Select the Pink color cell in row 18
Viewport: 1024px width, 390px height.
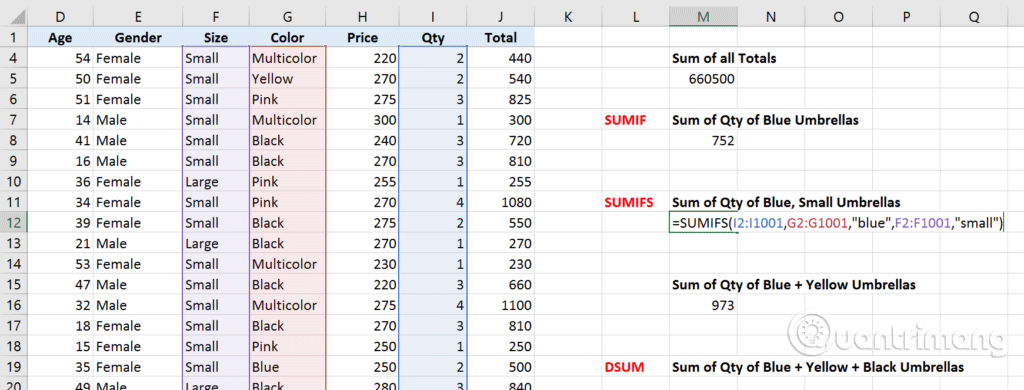coord(287,346)
